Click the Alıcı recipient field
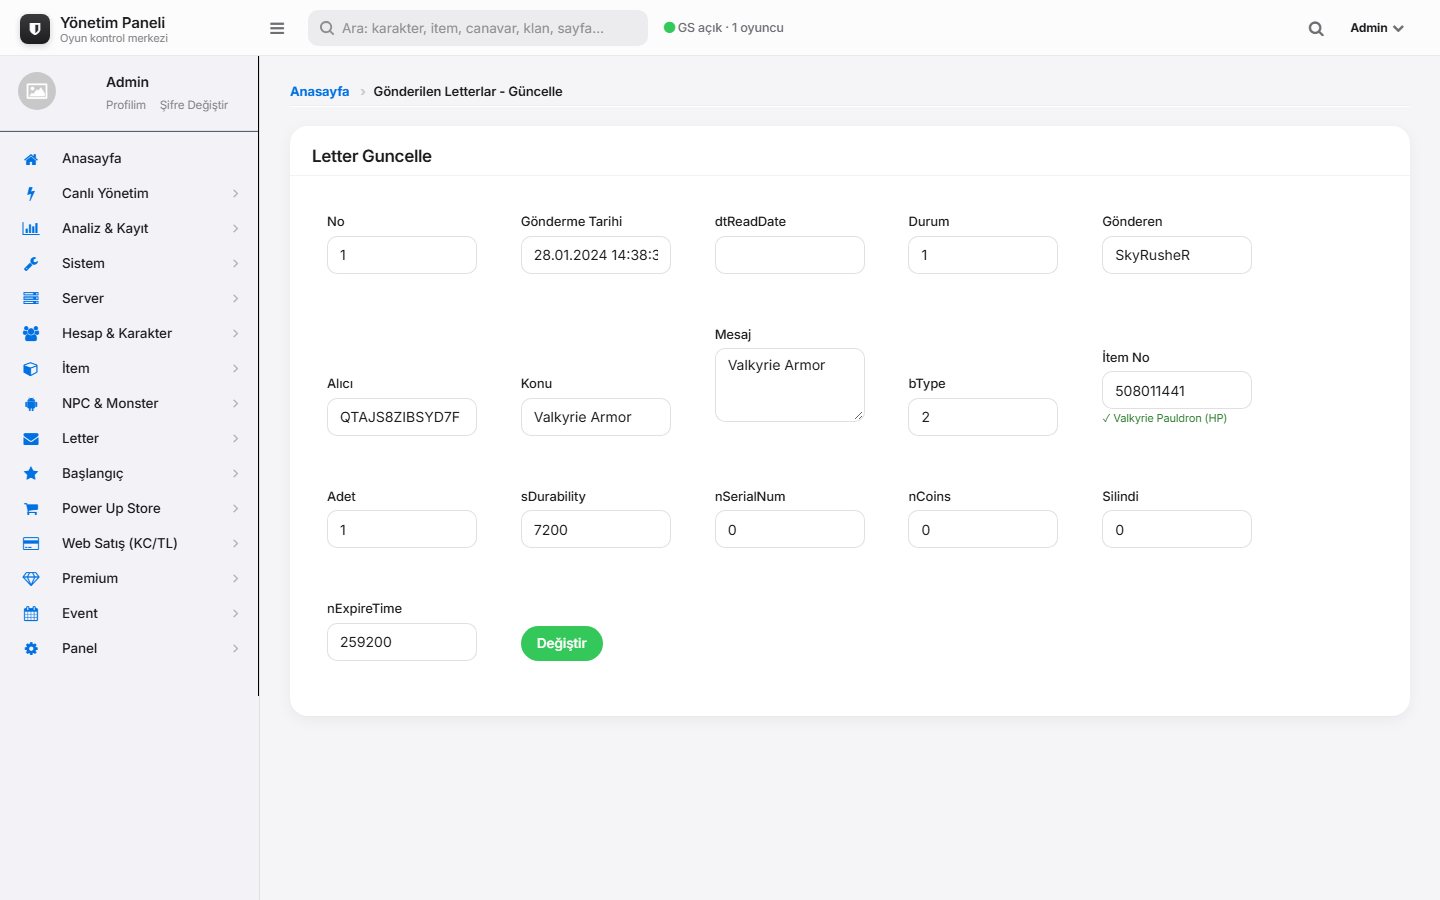 [402, 417]
